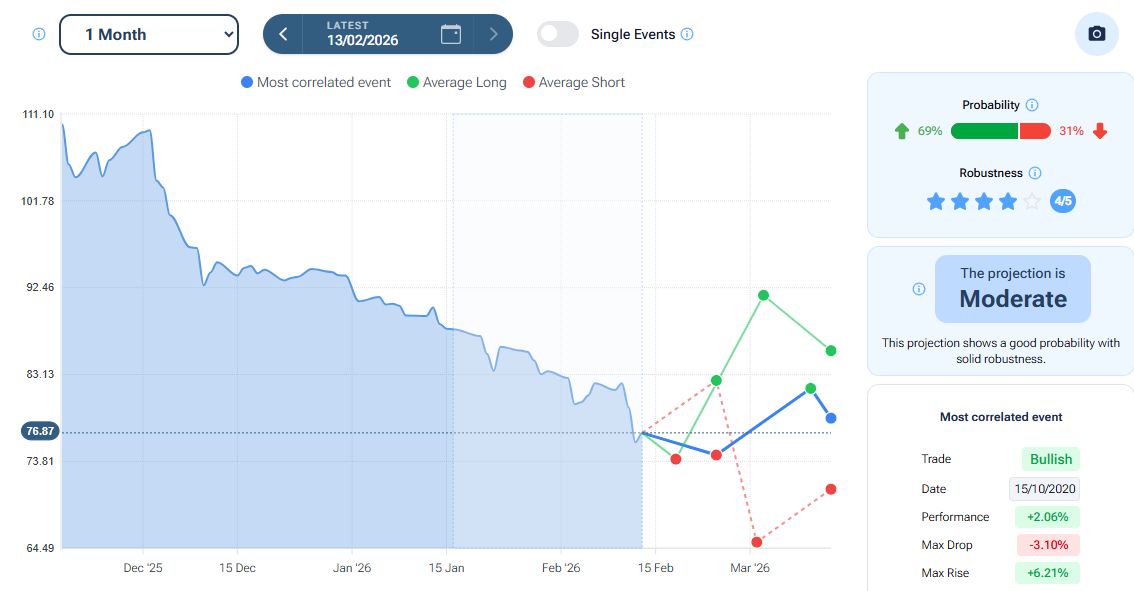Click the 15/10/2020 event date
The height and width of the screenshot is (591, 1134).
1044,489
